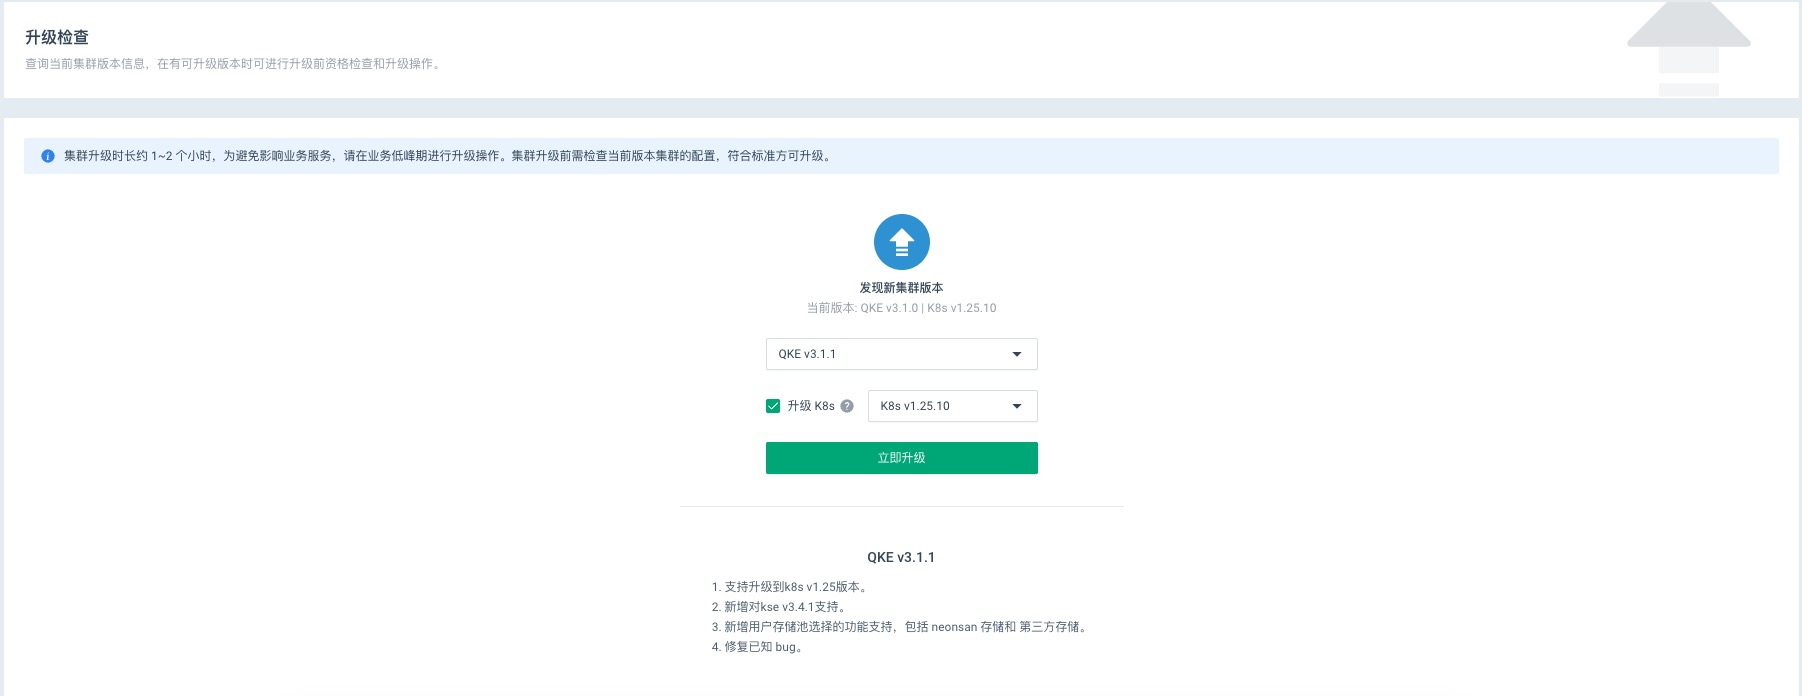The image size is (1802, 696).
Task: Click the caret arrow in QKE version selector
Action: 1017,354
